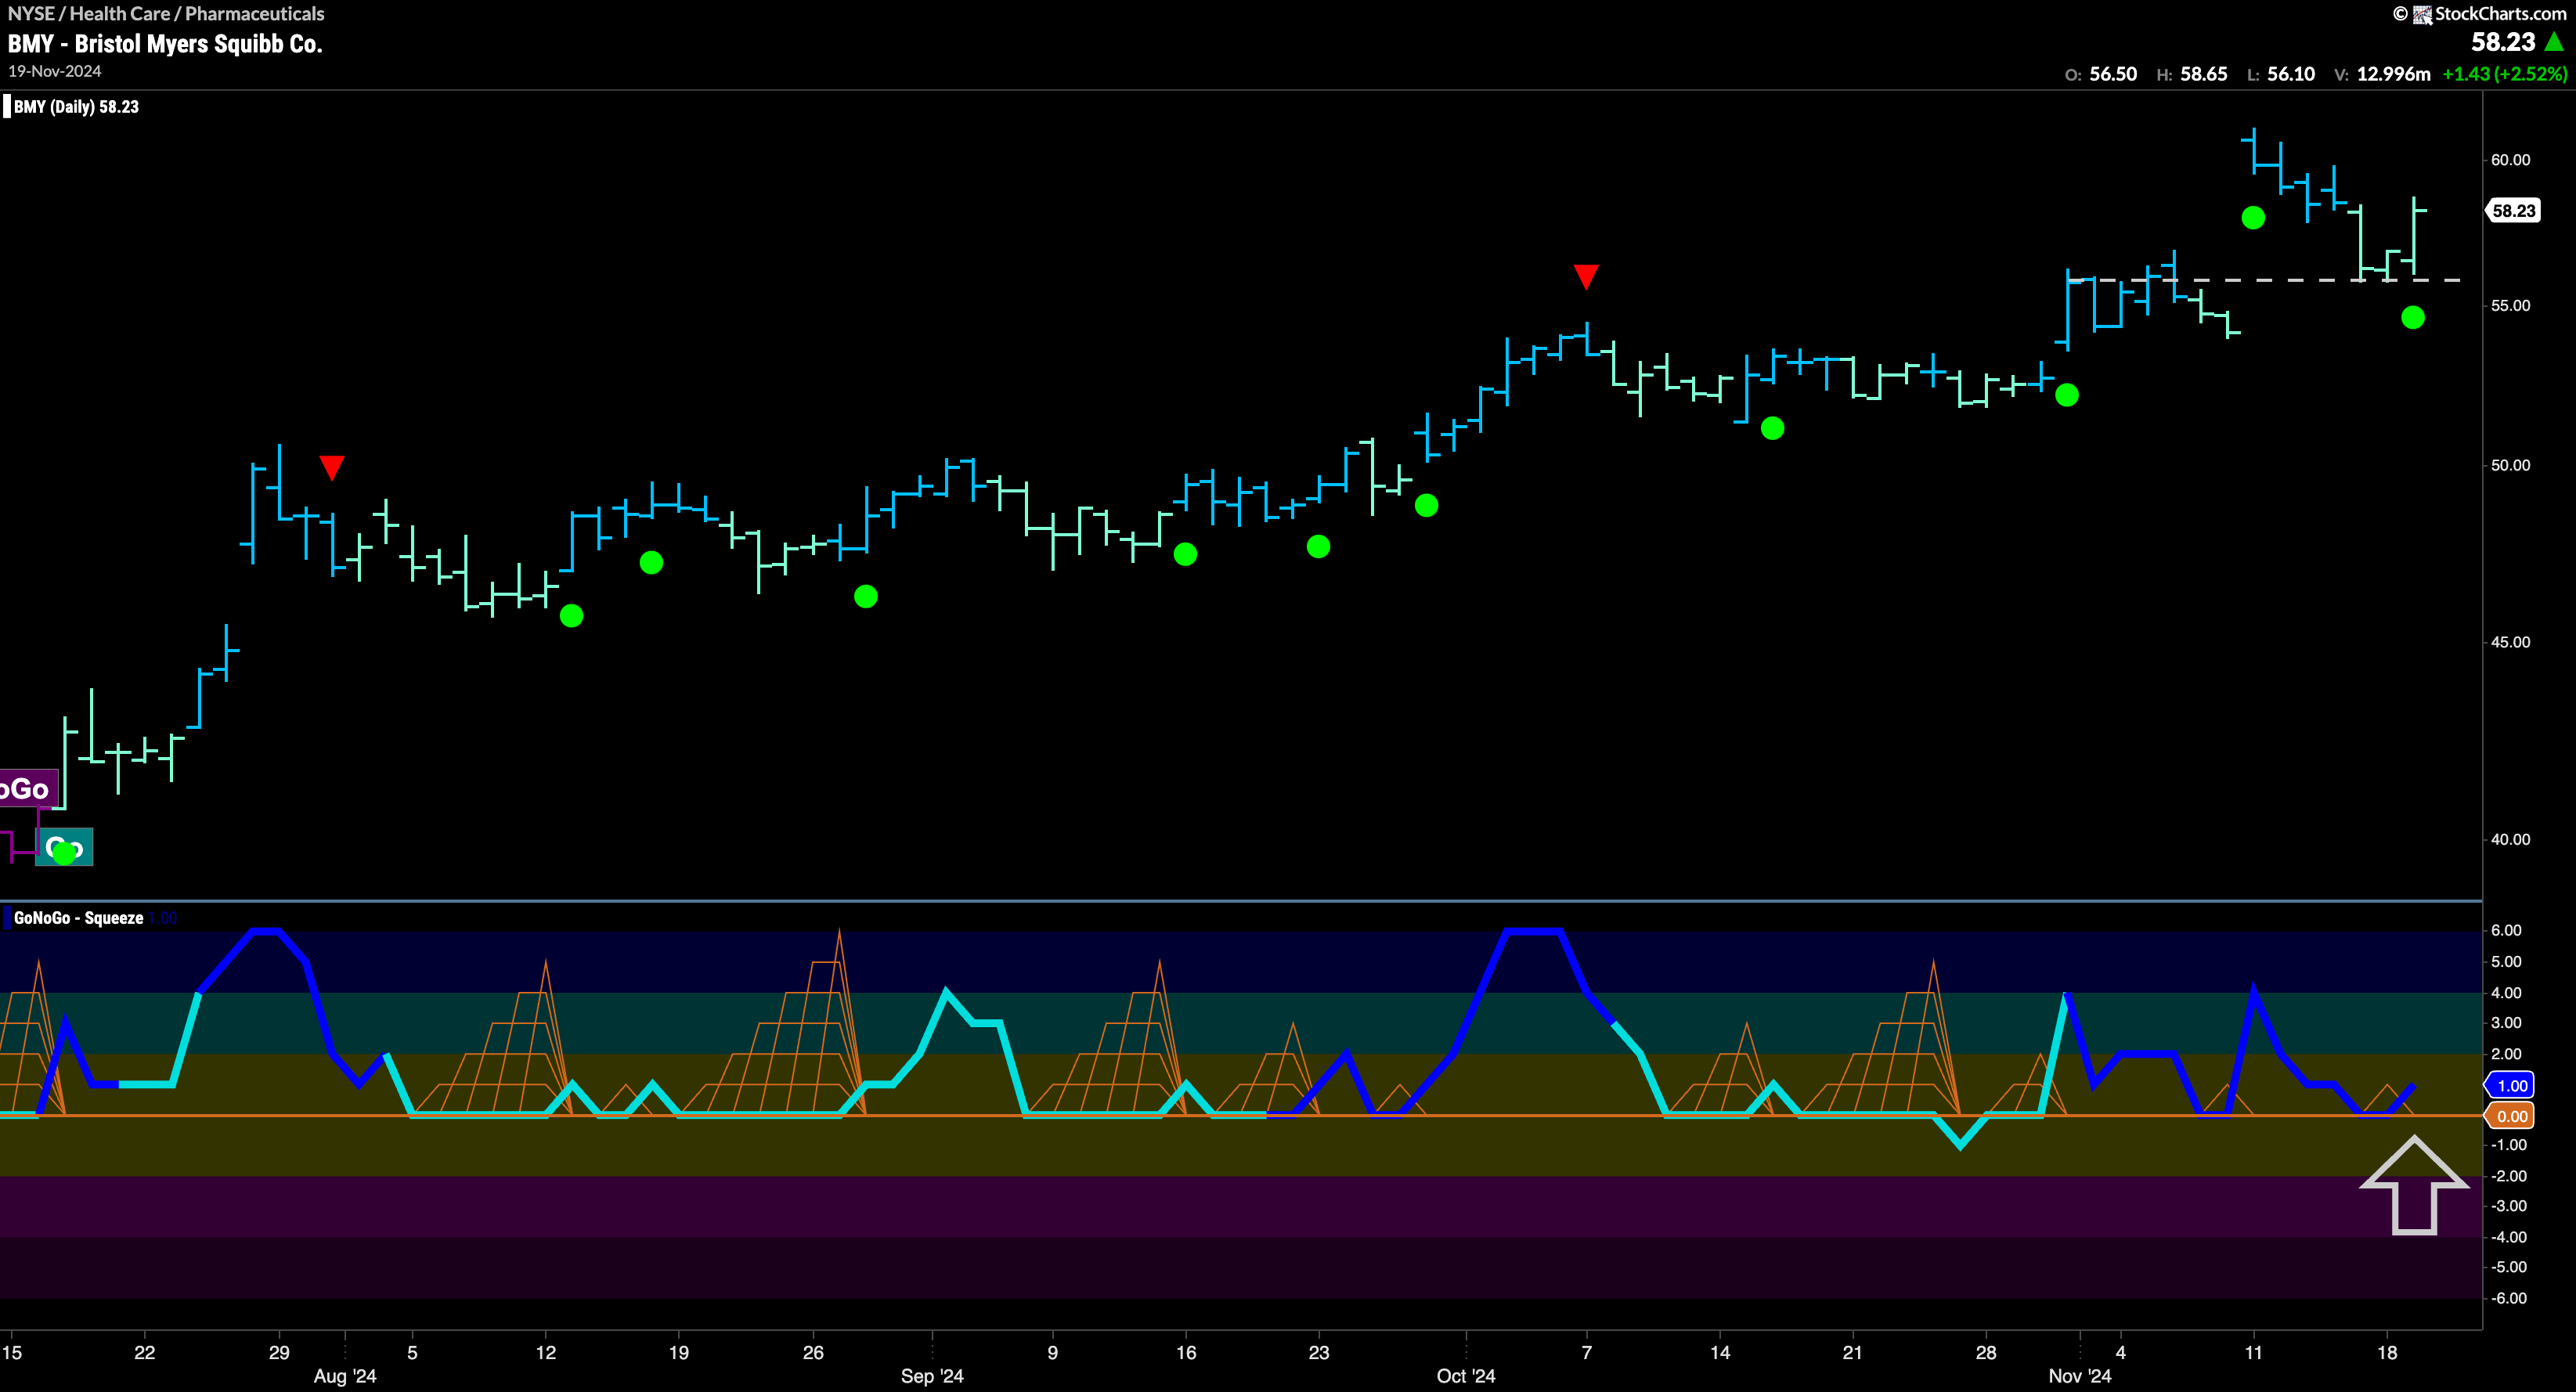2576x1392 pixels.
Task: Click the Aug '24 date axis label
Action: click(x=345, y=1376)
